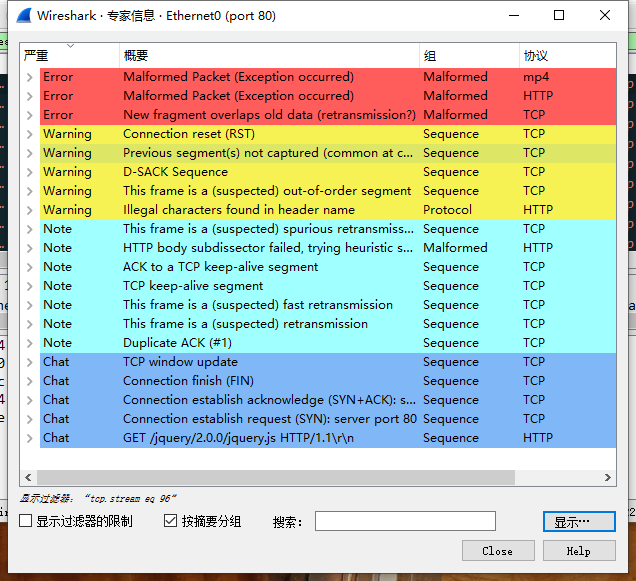Expand the fast retransmission note
This screenshot has height=581, width=636.
[30, 305]
